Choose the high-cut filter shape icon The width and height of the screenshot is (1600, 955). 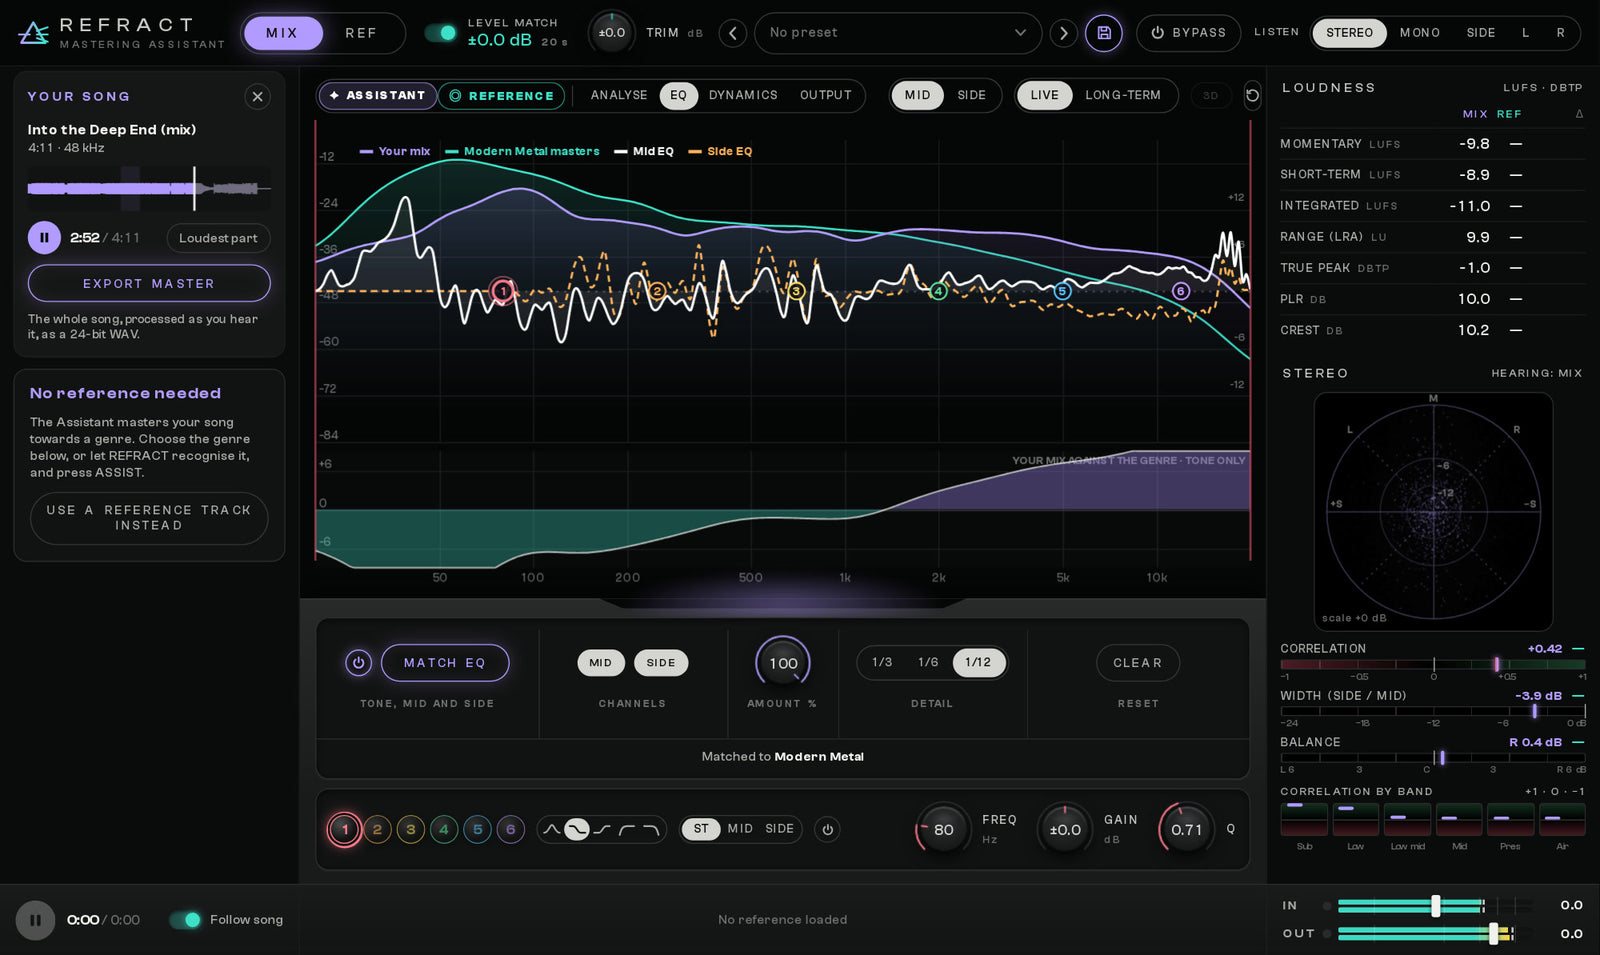(x=651, y=829)
